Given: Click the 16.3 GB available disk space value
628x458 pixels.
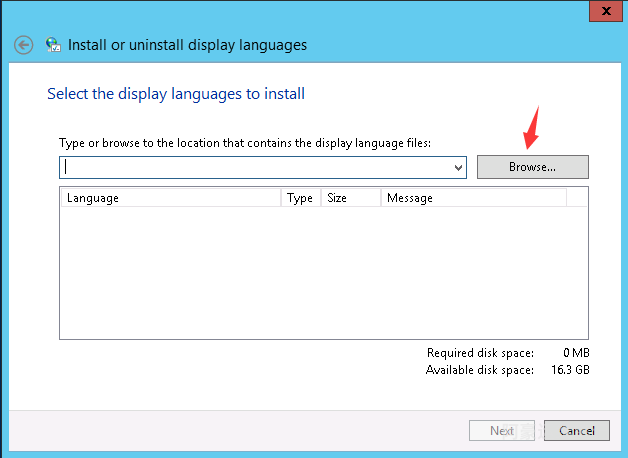Looking at the screenshot, I should (571, 369).
